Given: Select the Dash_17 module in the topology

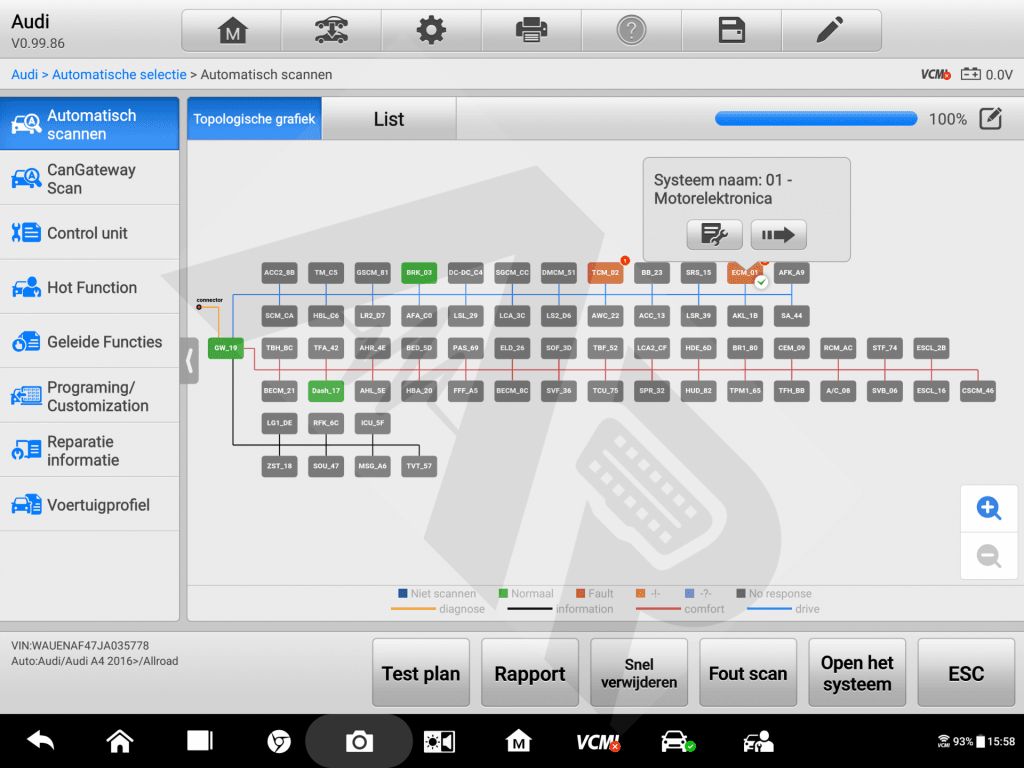Looking at the screenshot, I should point(325,390).
